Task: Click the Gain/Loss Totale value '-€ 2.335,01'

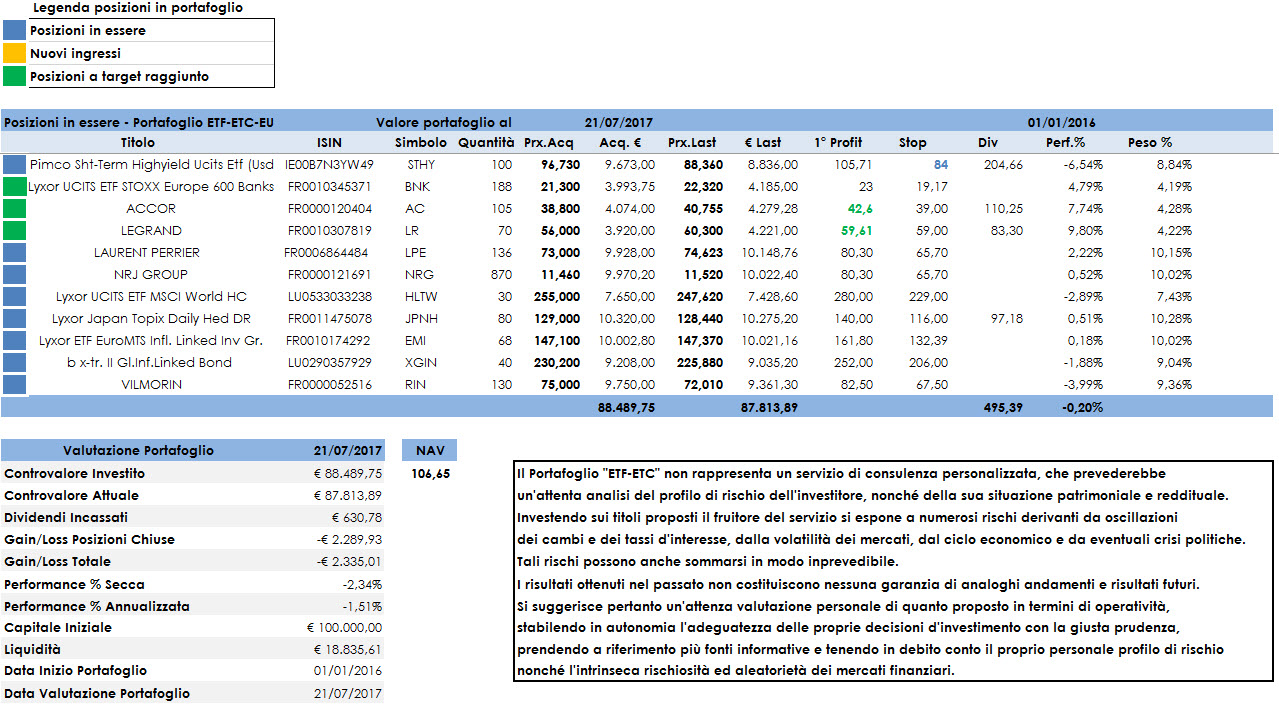Action: tap(351, 562)
